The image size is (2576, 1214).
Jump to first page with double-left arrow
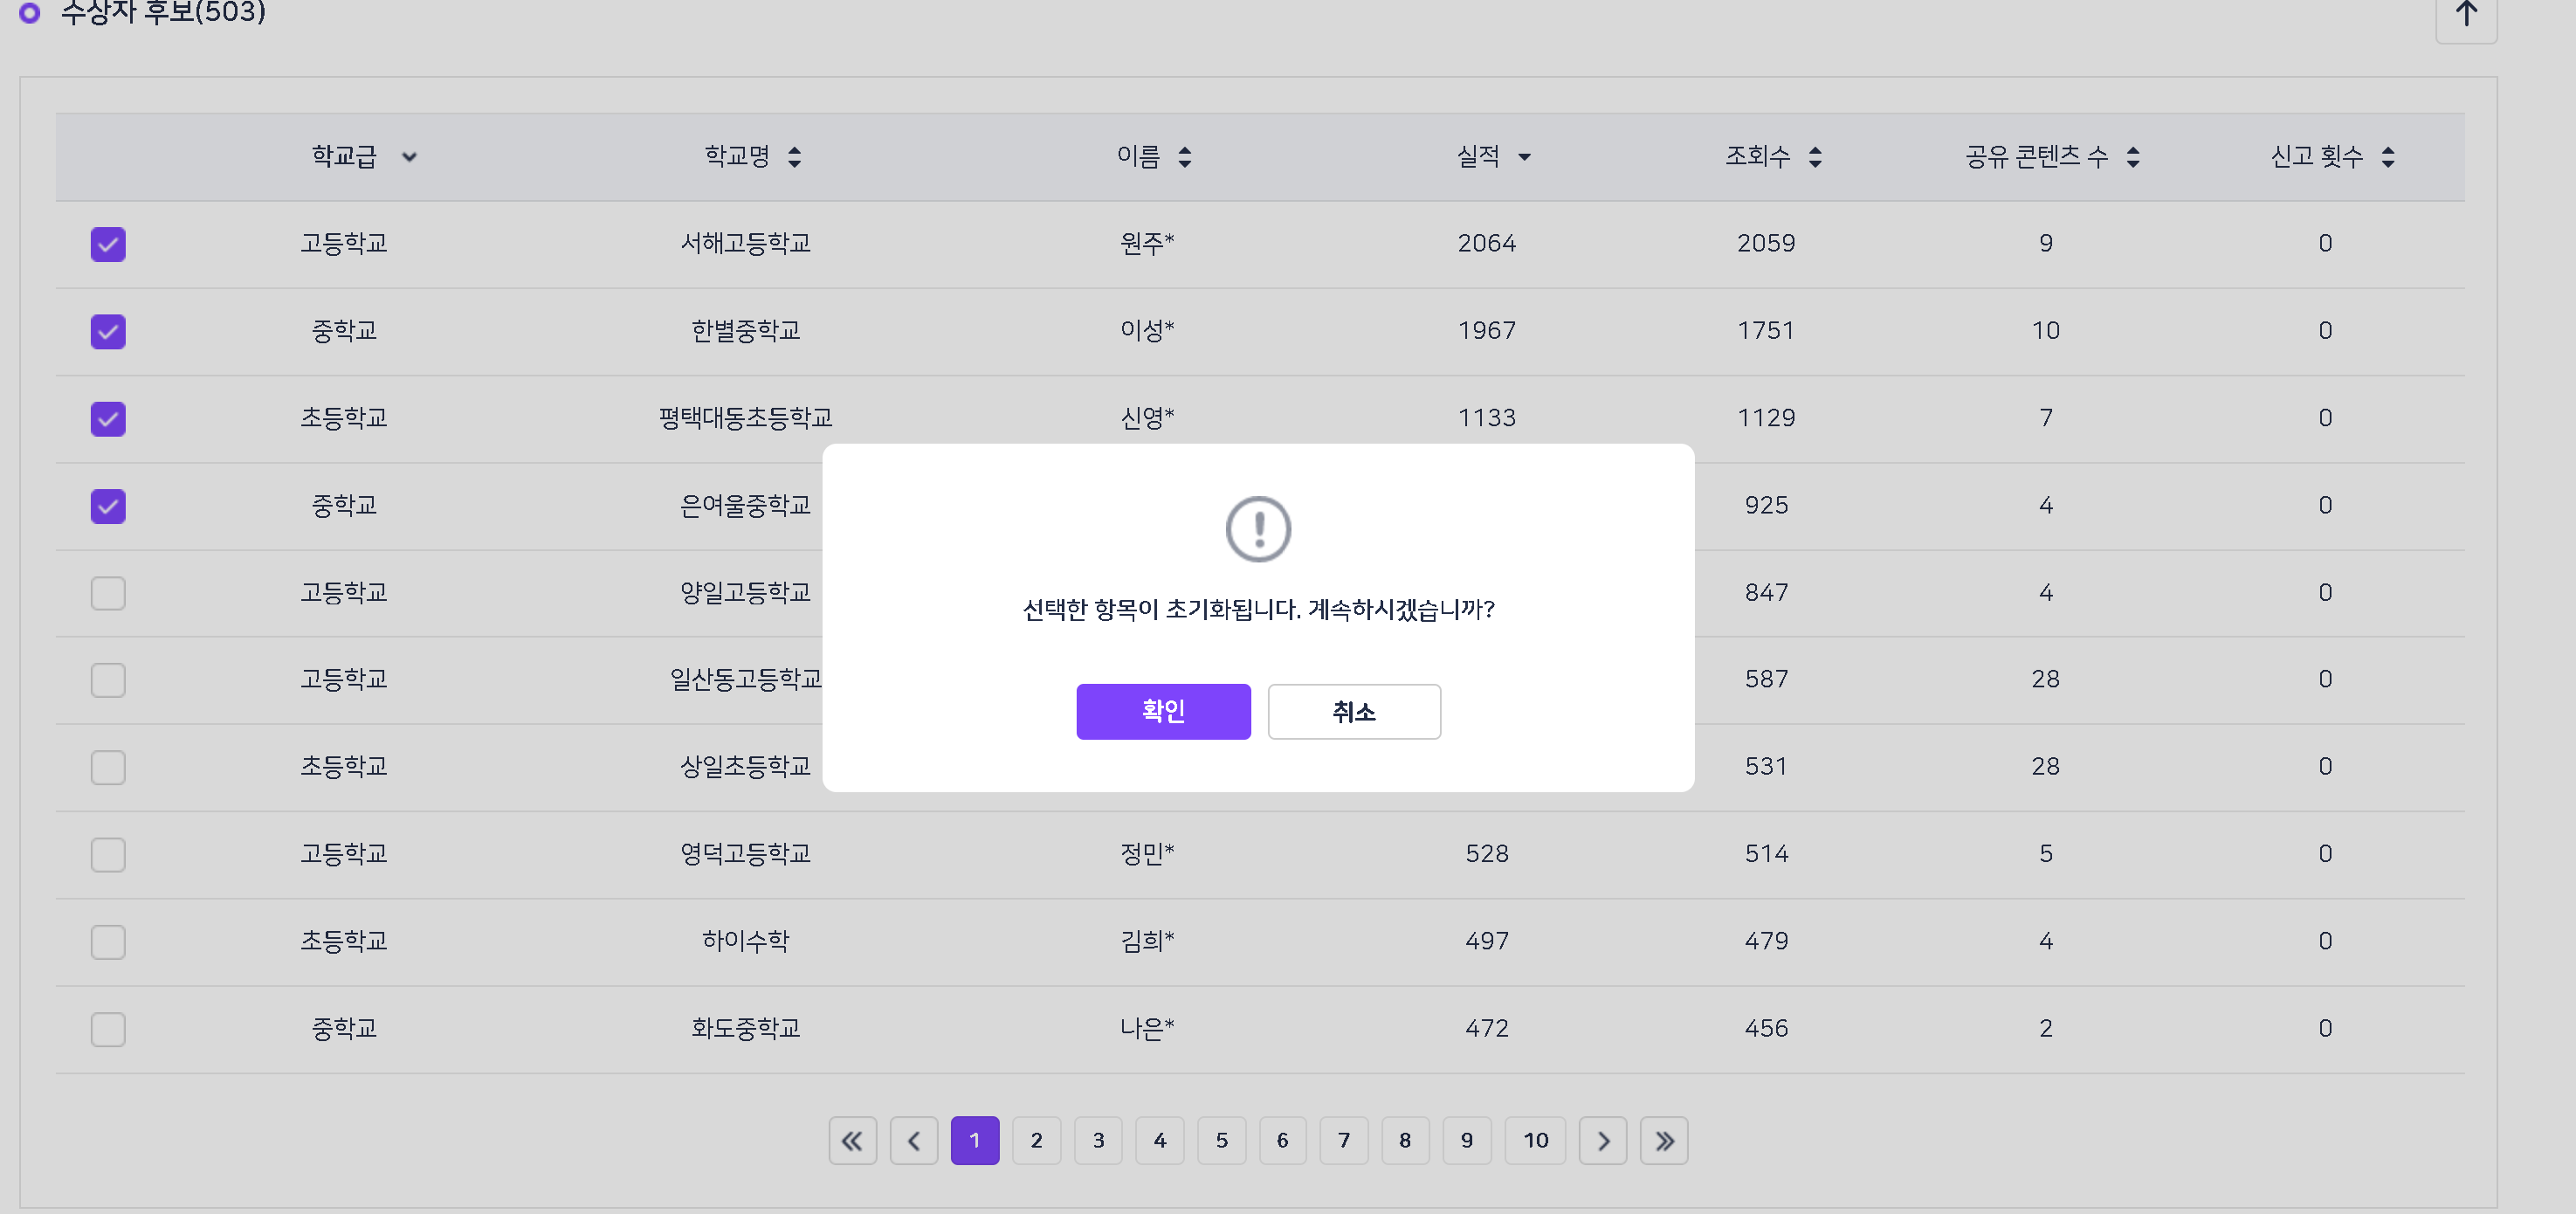852,1140
